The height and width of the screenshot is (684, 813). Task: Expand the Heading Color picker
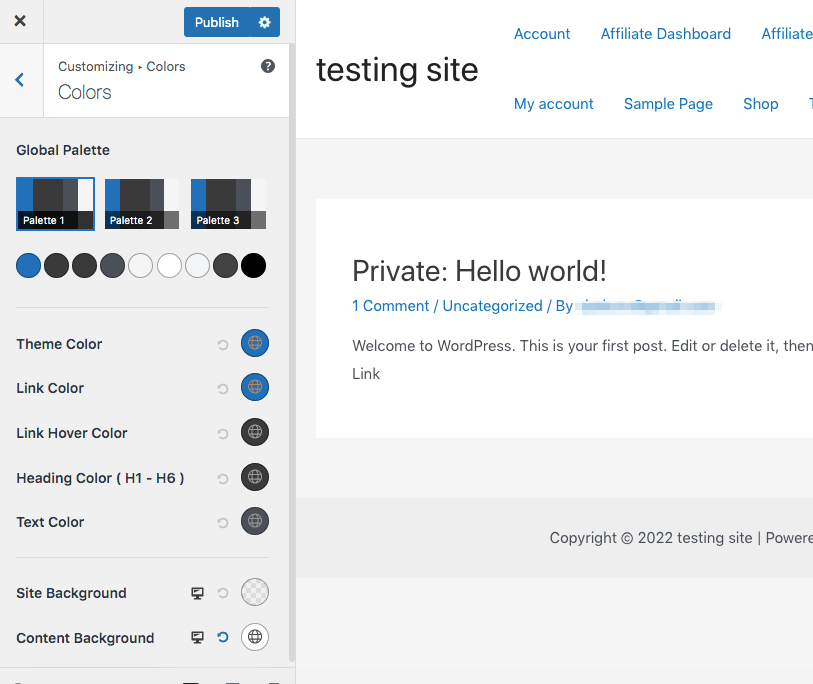click(x=255, y=478)
